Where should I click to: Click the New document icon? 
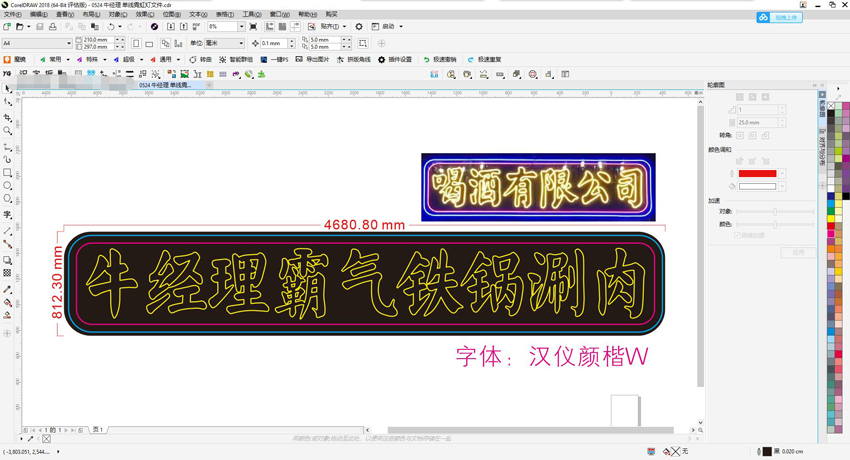[7, 27]
